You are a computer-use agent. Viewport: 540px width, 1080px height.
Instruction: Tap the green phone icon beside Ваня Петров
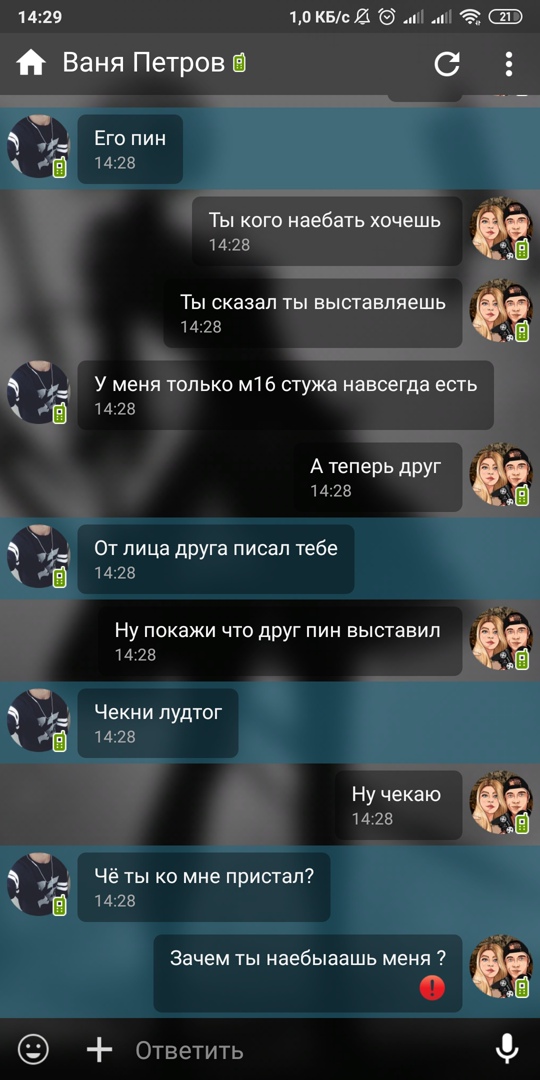(x=240, y=63)
